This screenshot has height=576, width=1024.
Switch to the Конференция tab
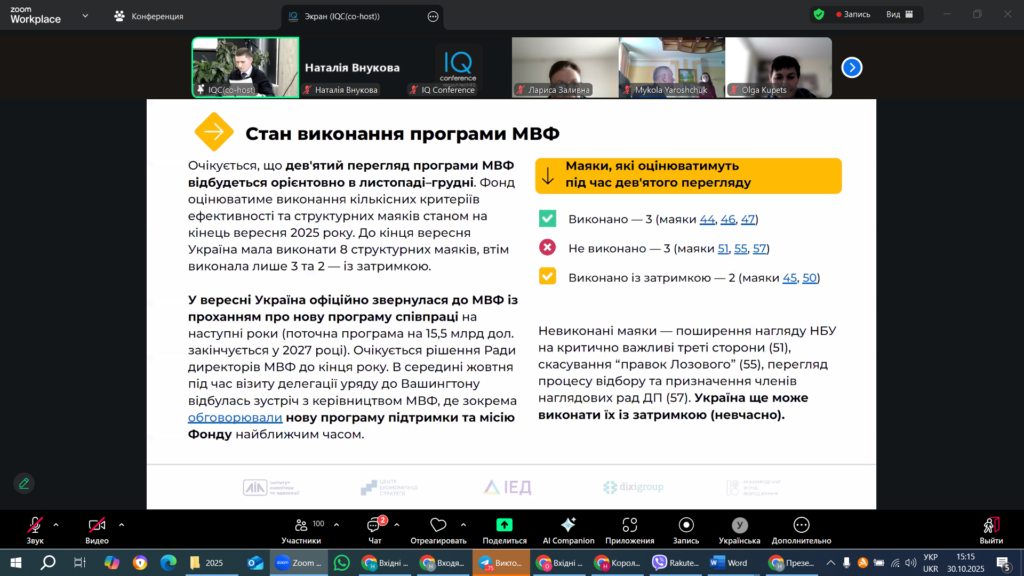click(x=149, y=16)
